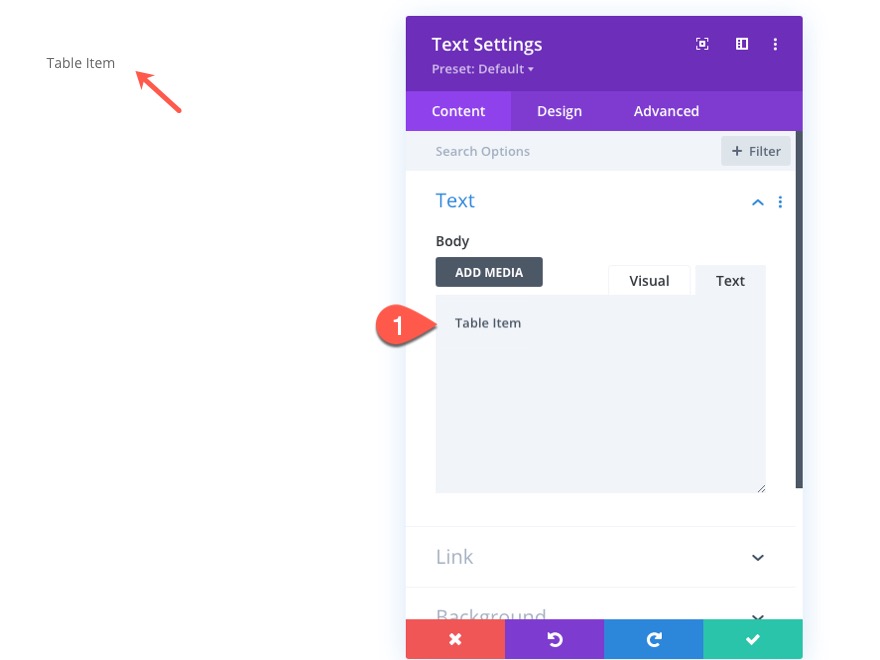Image resolution: width=880 pixels, height=660 pixels.
Task: Click the fullscreen expand modal icon
Action: 702,44
